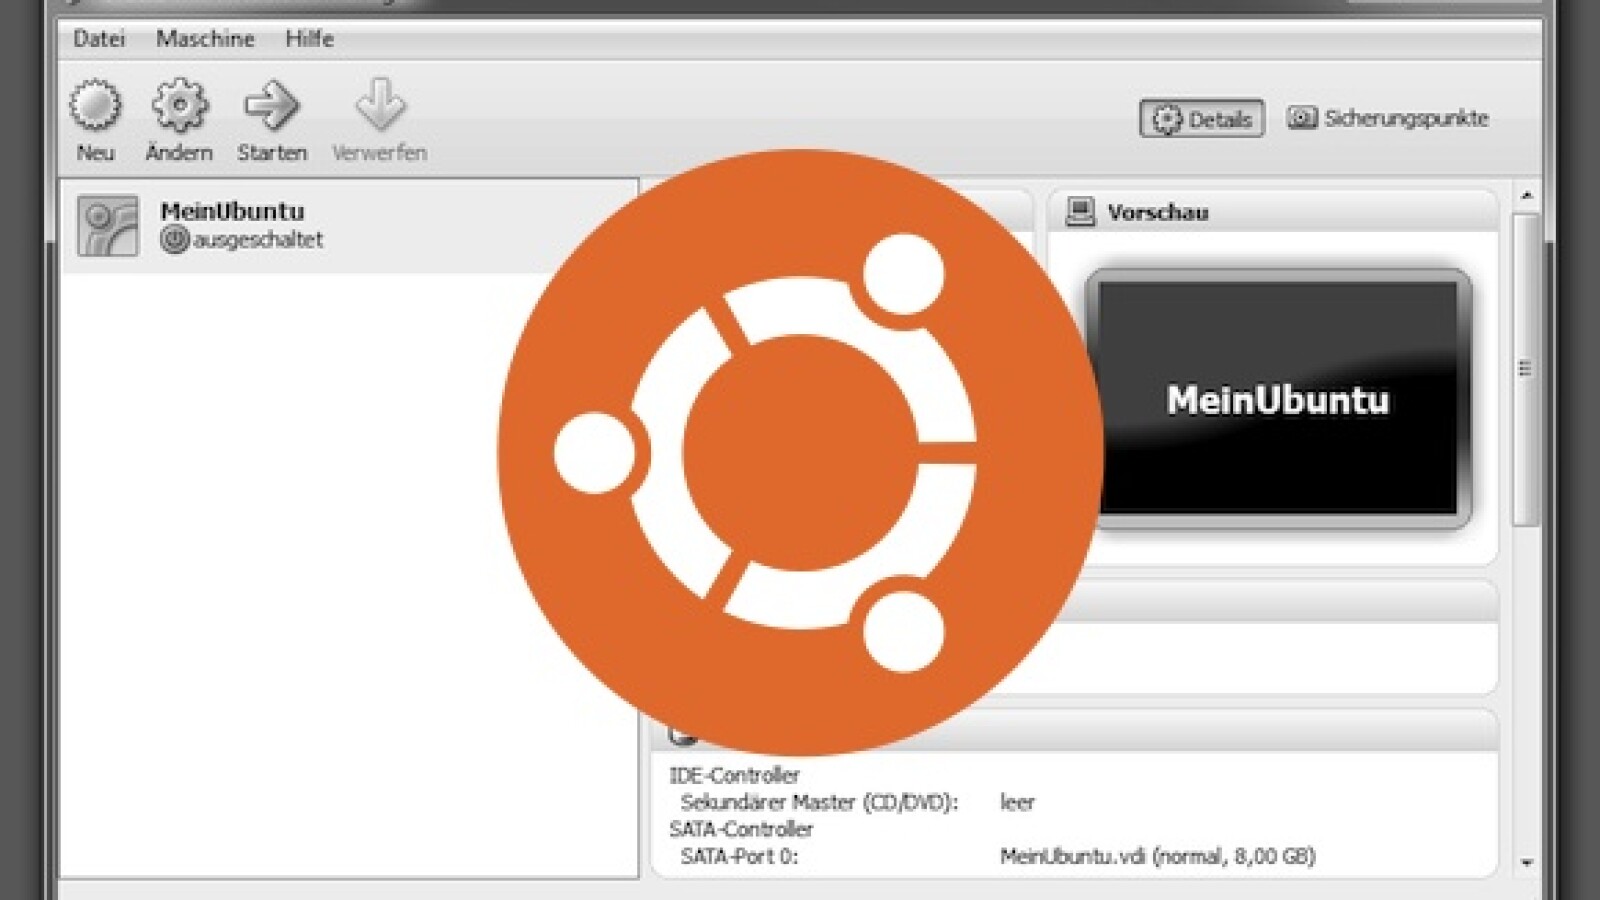The height and width of the screenshot is (900, 1600).
Task: Click the scrollbar down arrow
Action: (1526, 862)
